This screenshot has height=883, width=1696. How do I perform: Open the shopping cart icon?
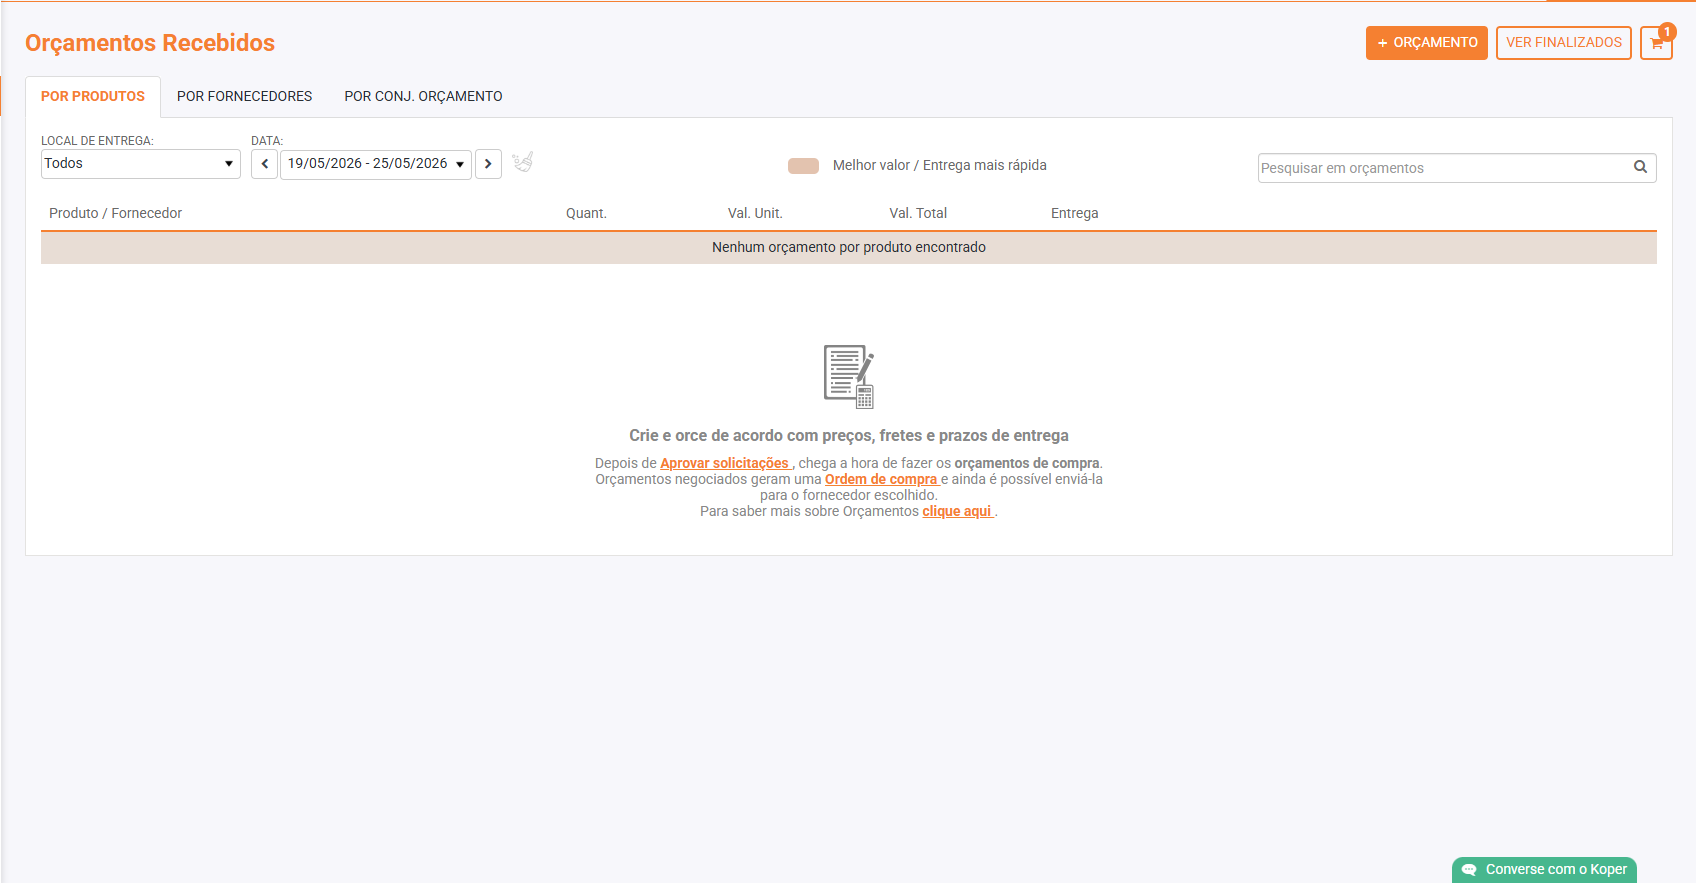[1656, 43]
